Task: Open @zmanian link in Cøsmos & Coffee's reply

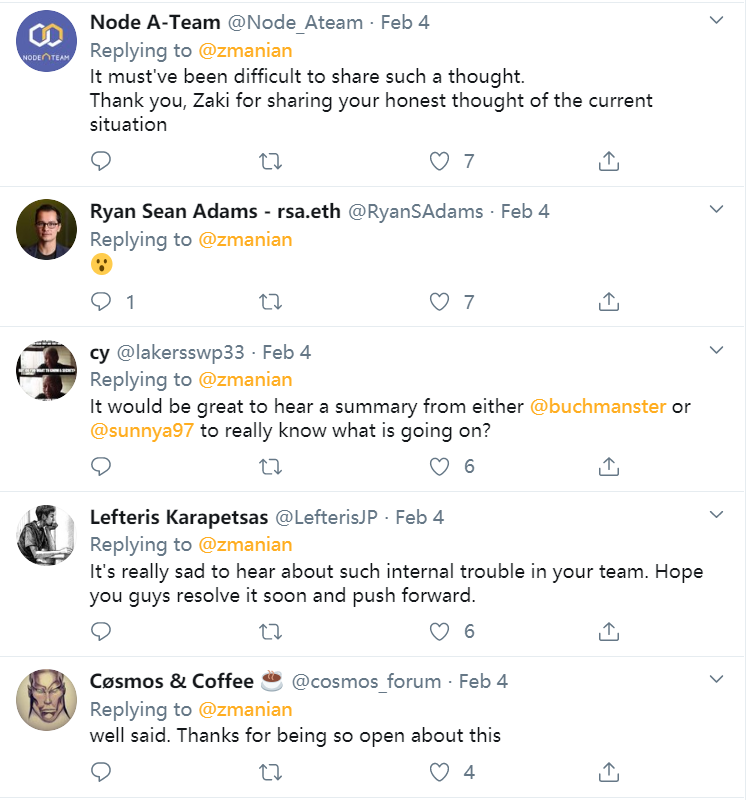Action: pyautogui.click(x=245, y=709)
